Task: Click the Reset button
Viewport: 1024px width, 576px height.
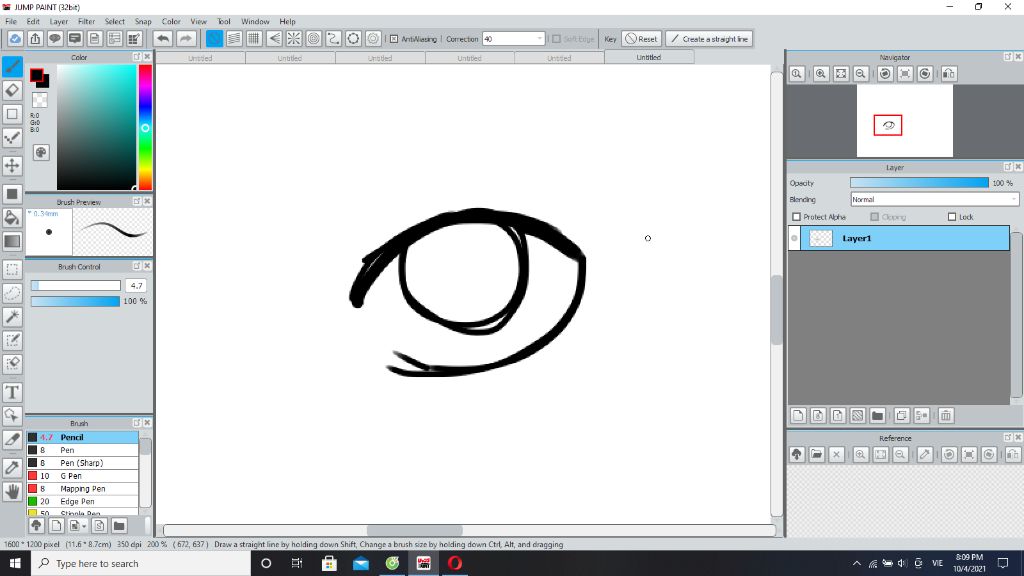Action: click(x=641, y=39)
